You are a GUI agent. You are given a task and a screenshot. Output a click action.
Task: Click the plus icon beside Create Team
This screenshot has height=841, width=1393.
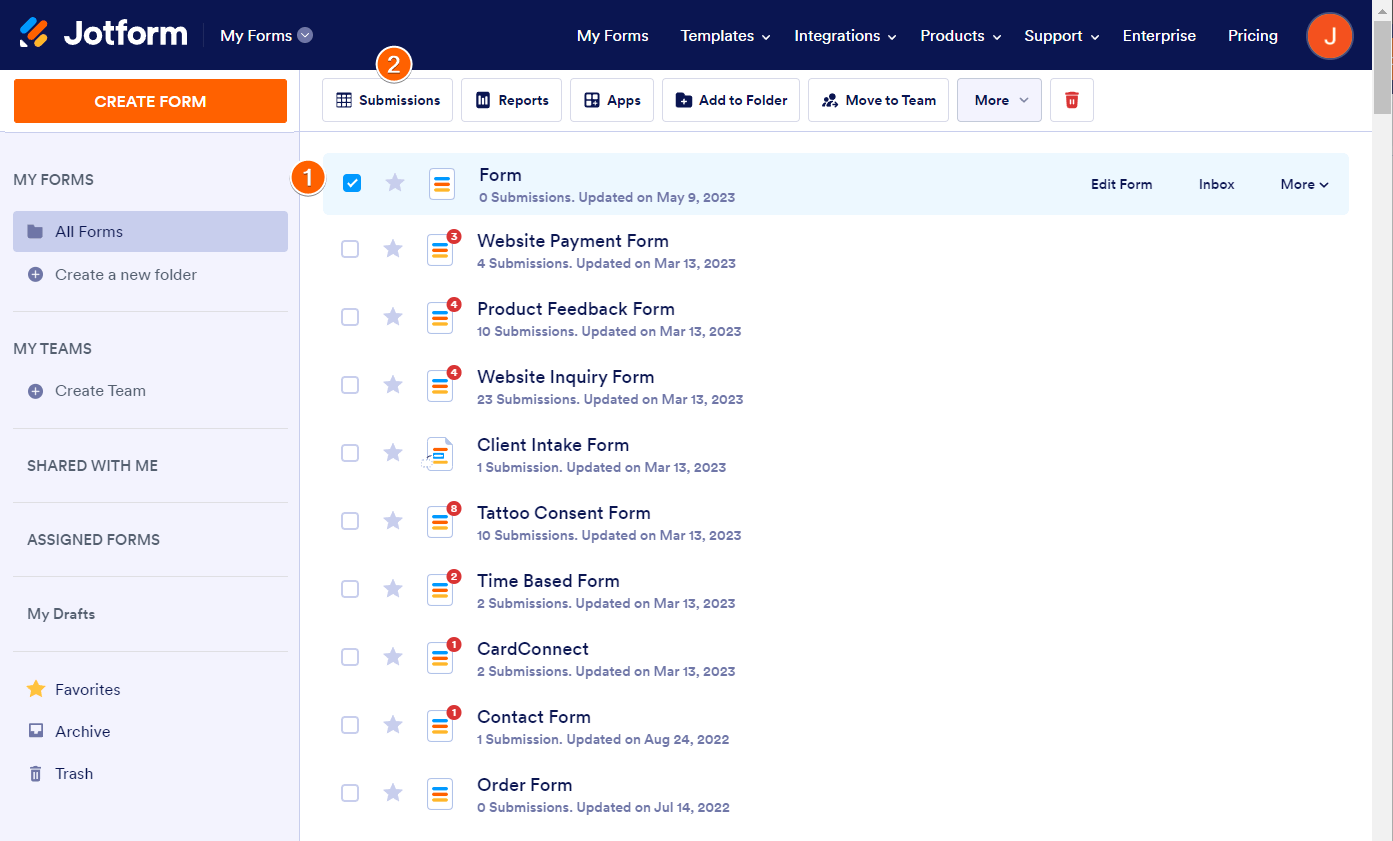click(35, 391)
